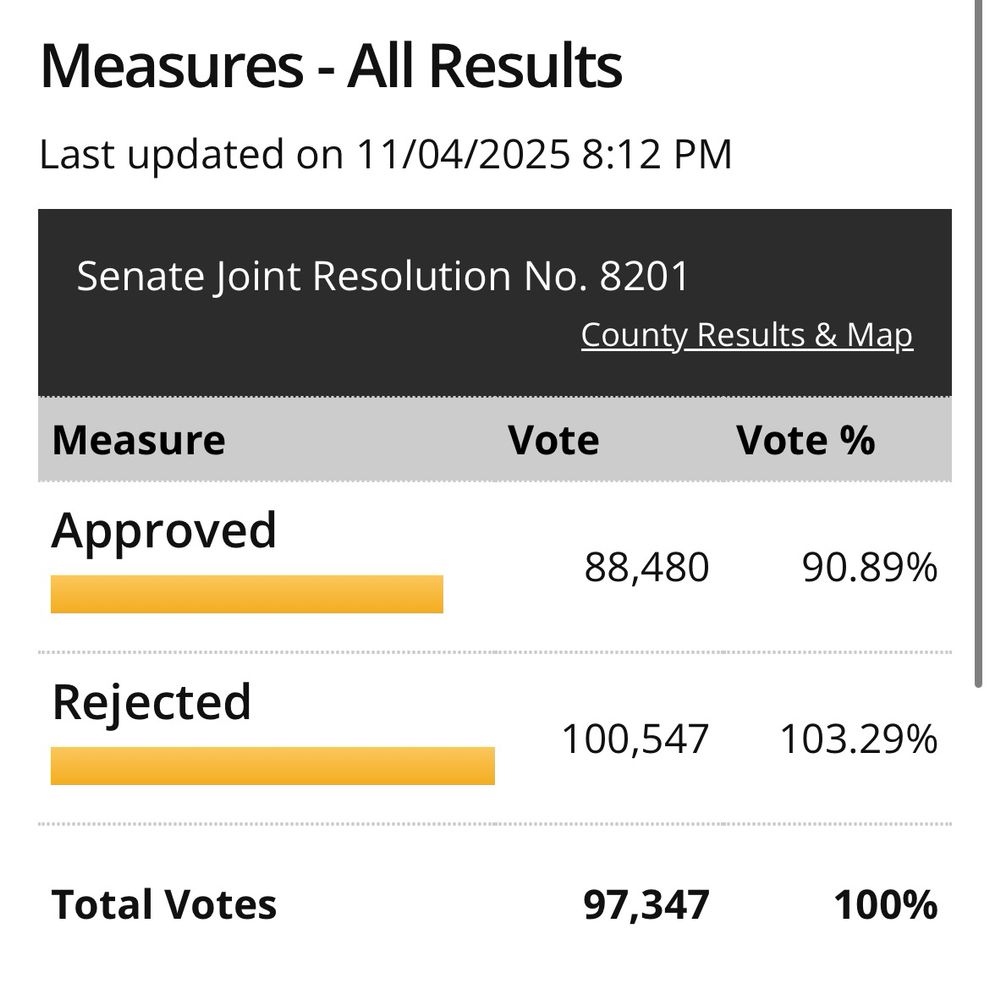This screenshot has width=990, height=1000.
Task: Select the Approved measure label
Action: [163, 532]
